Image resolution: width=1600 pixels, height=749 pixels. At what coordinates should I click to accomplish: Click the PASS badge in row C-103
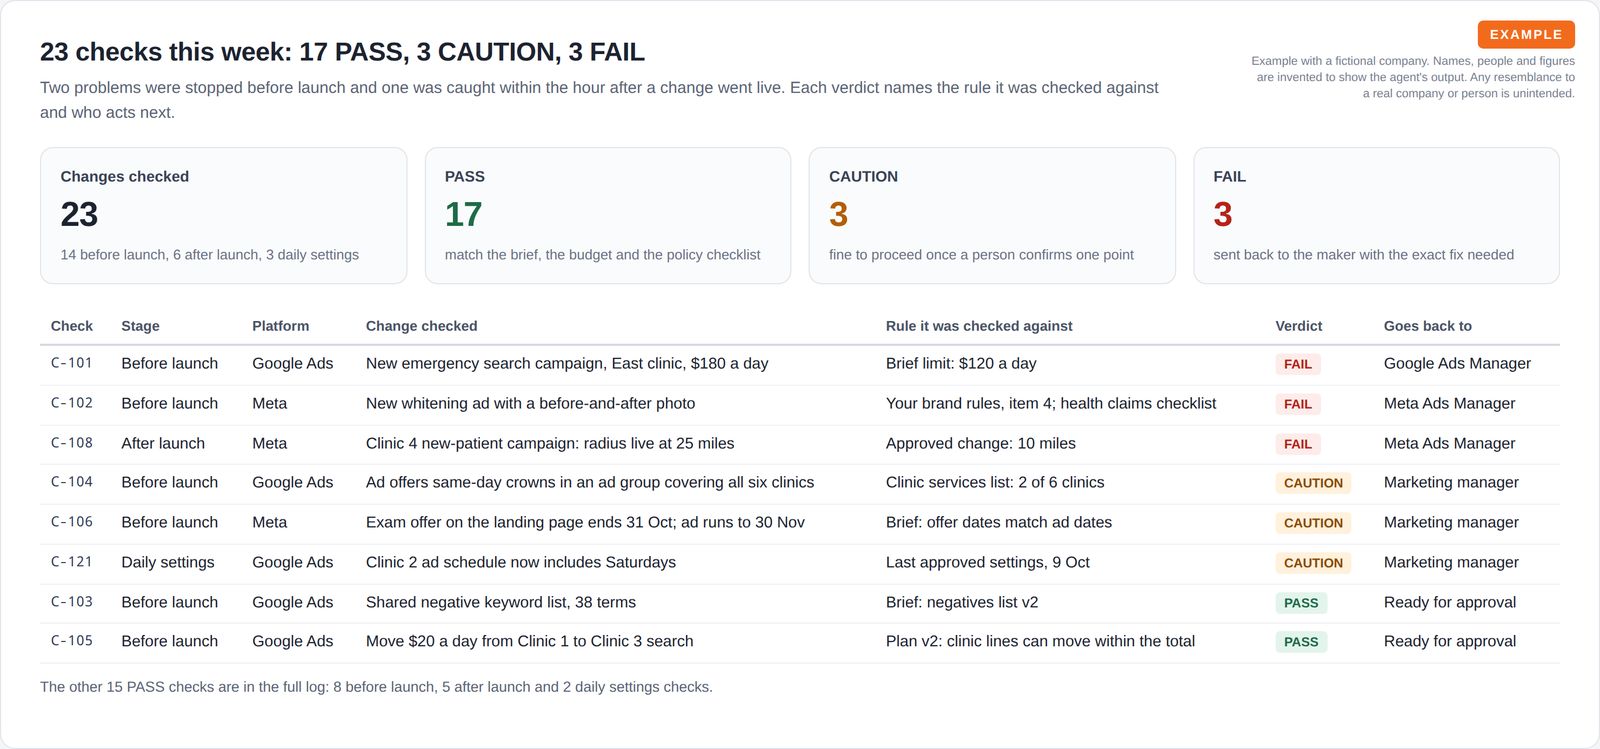click(x=1301, y=603)
